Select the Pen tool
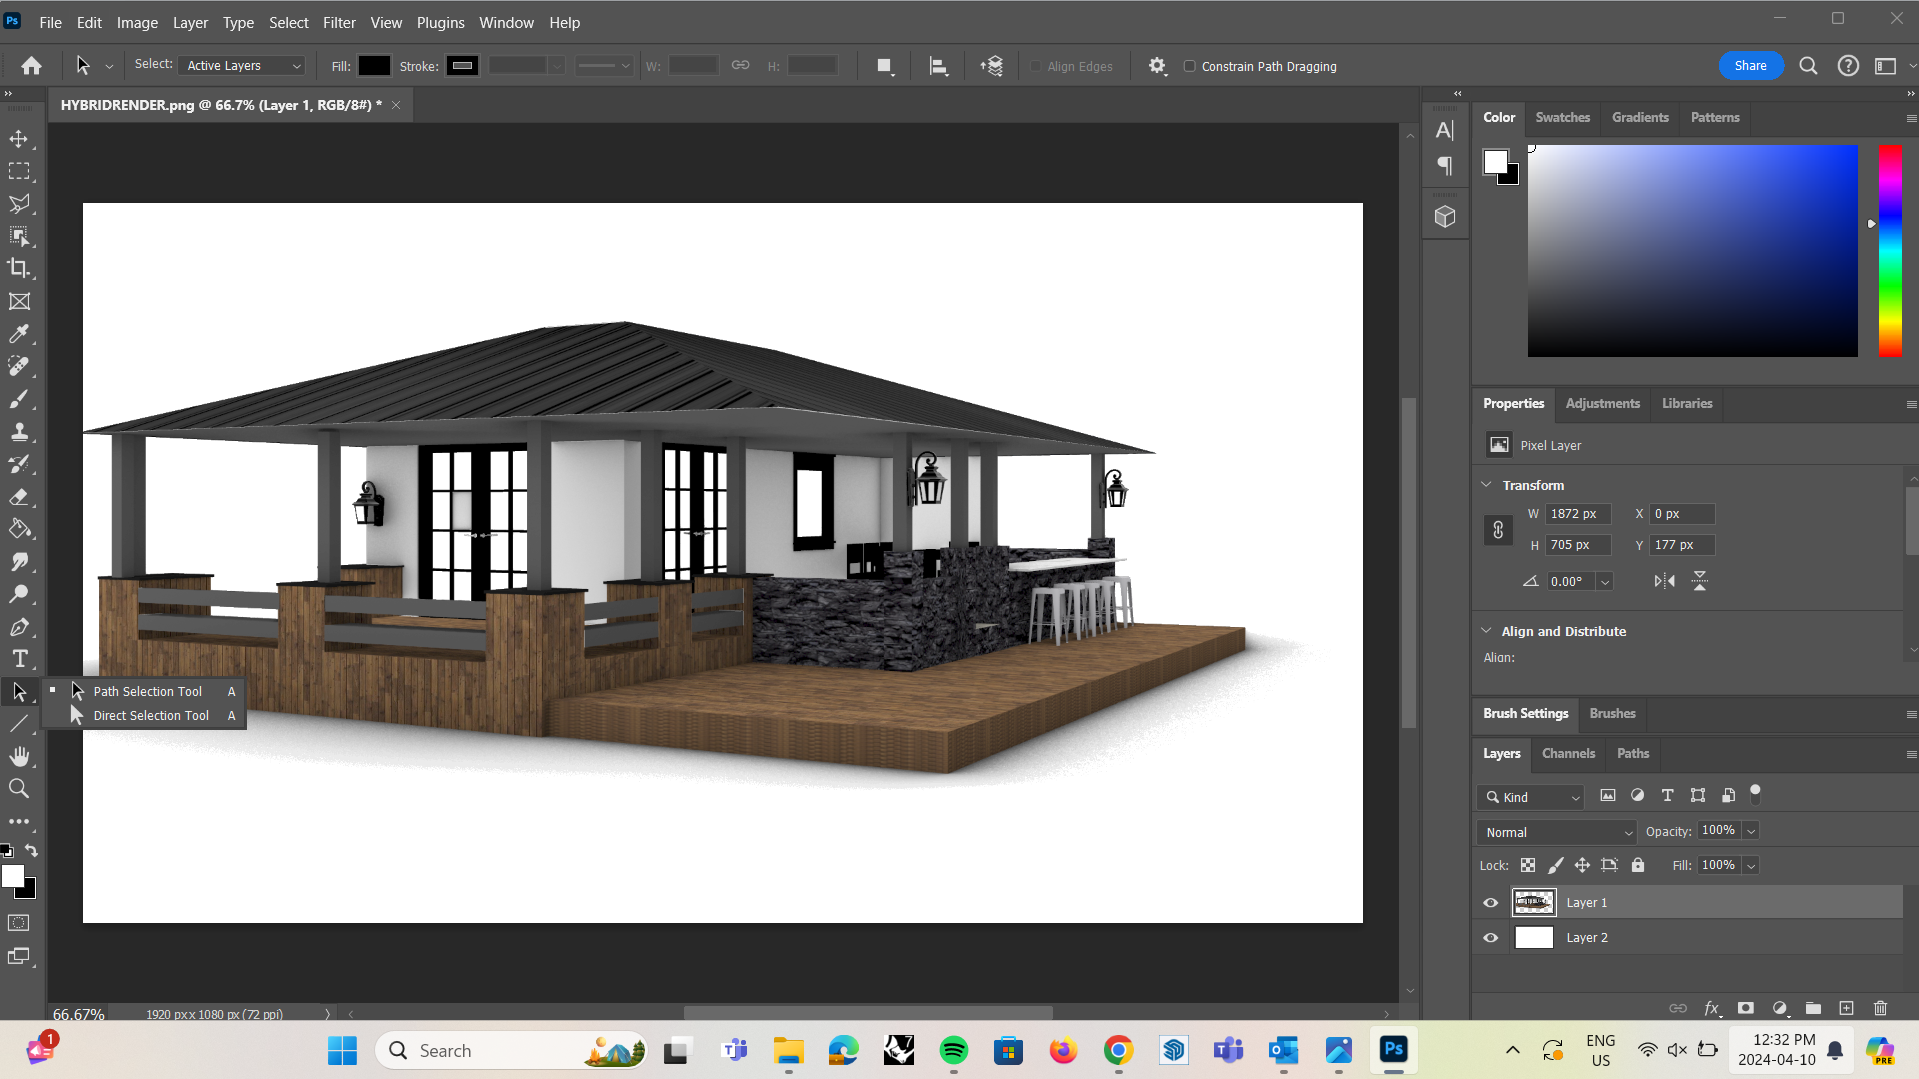Viewport: 1919px width, 1079px height. click(19, 627)
